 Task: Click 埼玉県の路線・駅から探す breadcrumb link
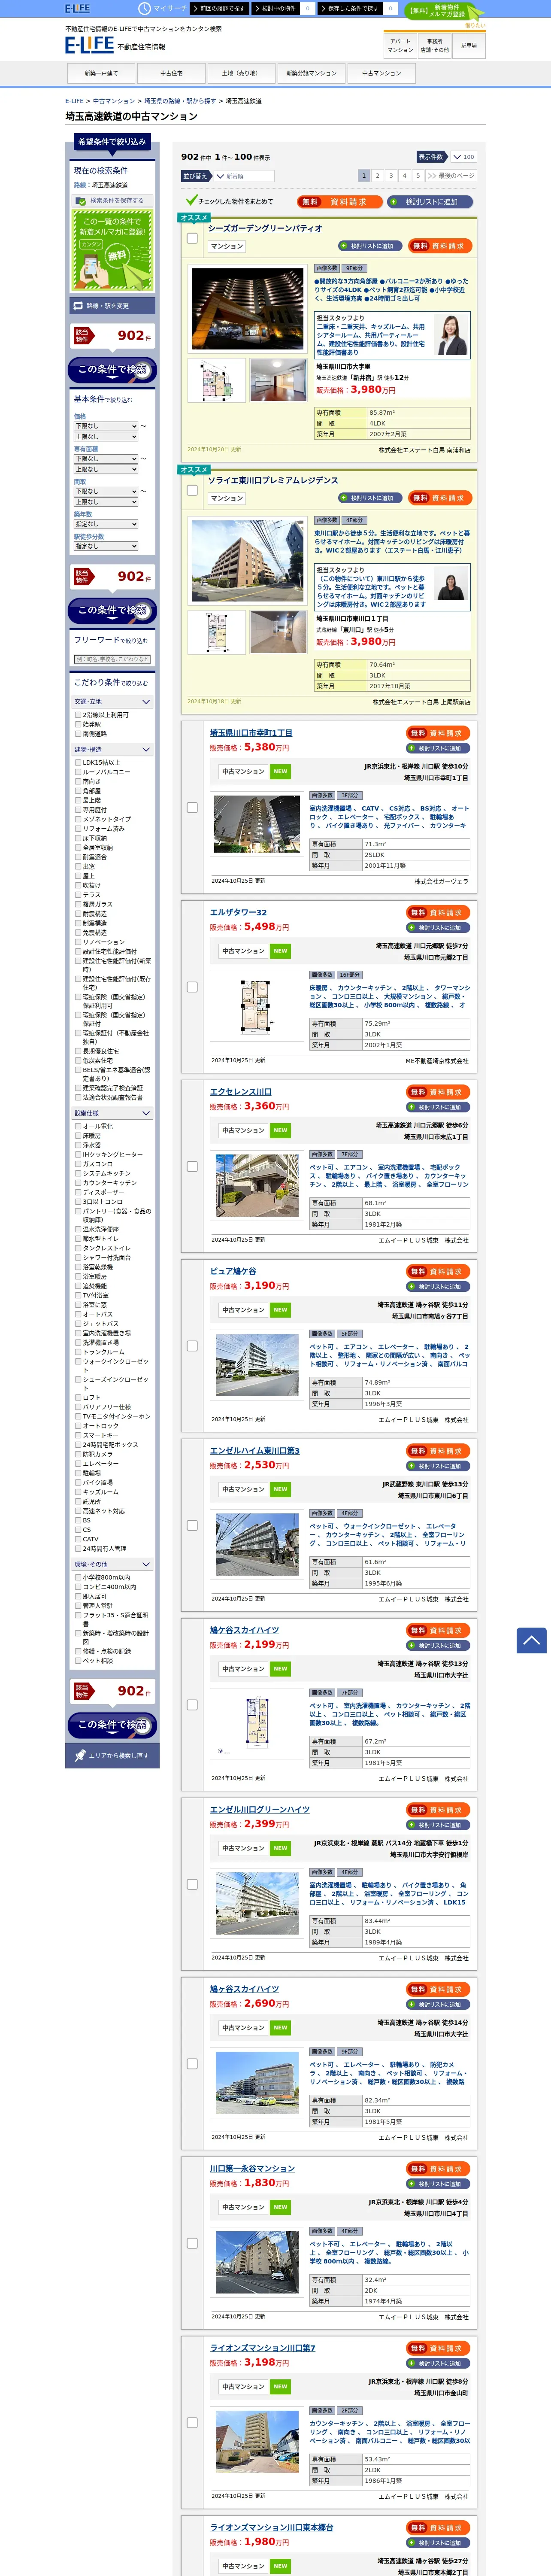pyautogui.click(x=179, y=101)
